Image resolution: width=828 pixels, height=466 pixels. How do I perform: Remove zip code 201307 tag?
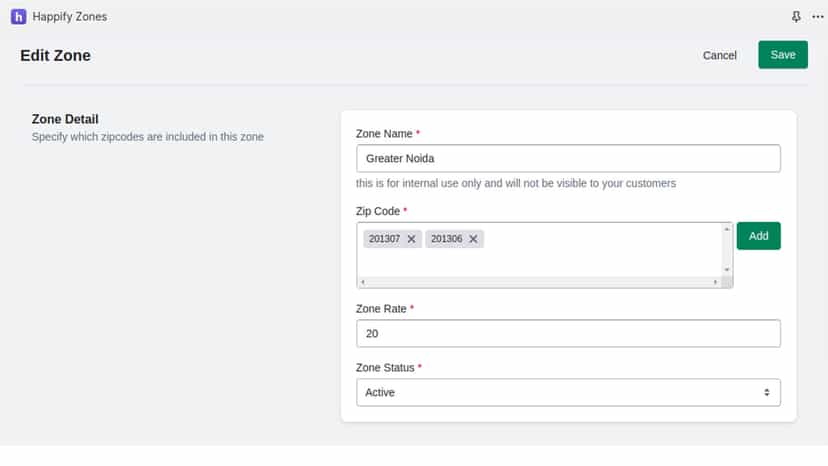(411, 239)
